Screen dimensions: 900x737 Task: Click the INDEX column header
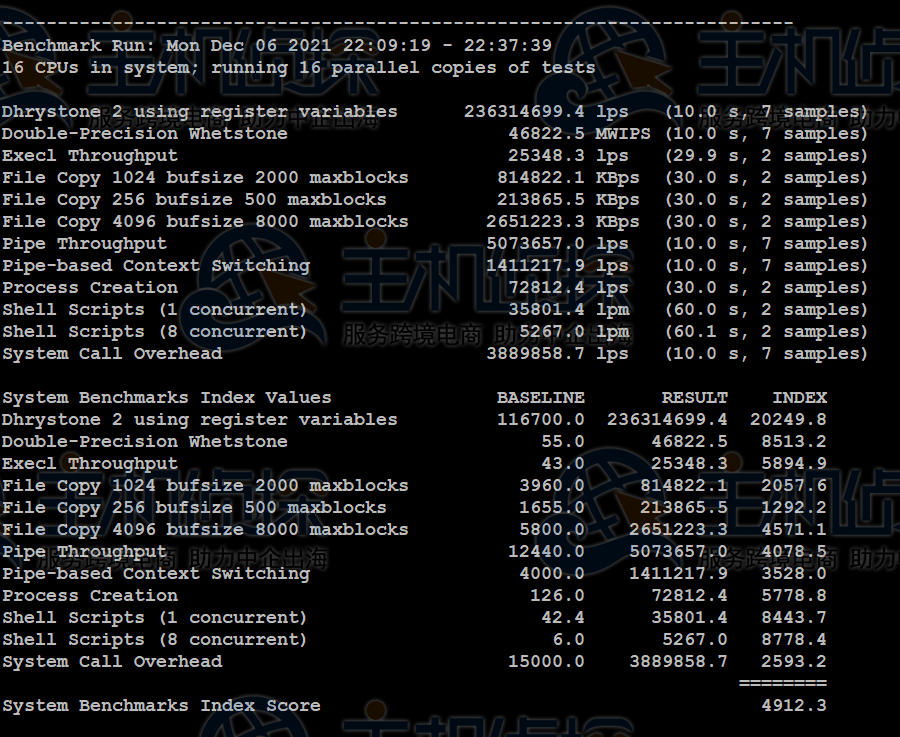[800, 398]
